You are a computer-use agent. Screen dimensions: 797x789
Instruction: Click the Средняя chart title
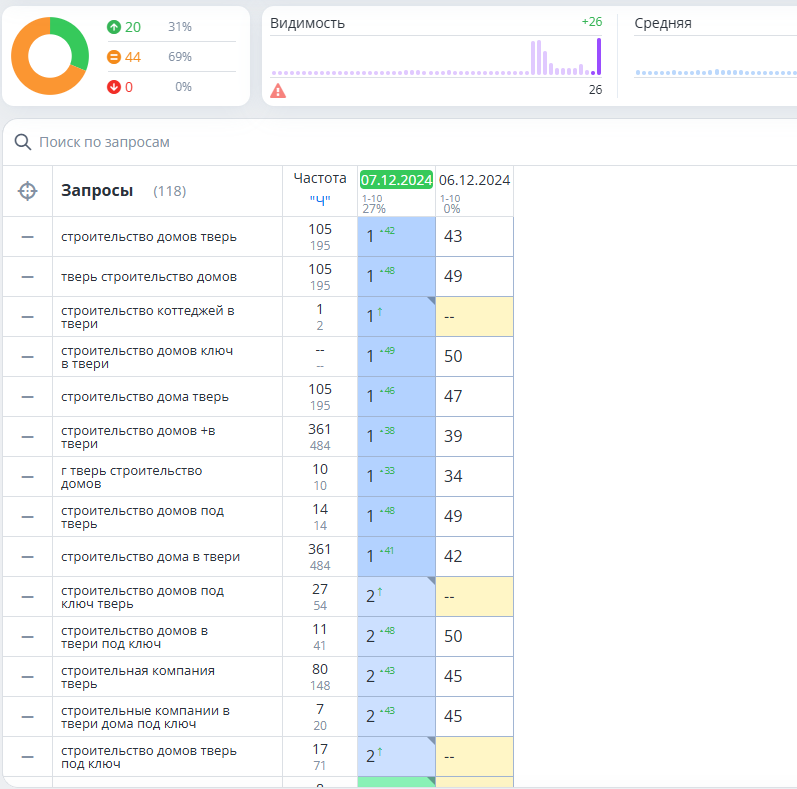click(x=663, y=23)
